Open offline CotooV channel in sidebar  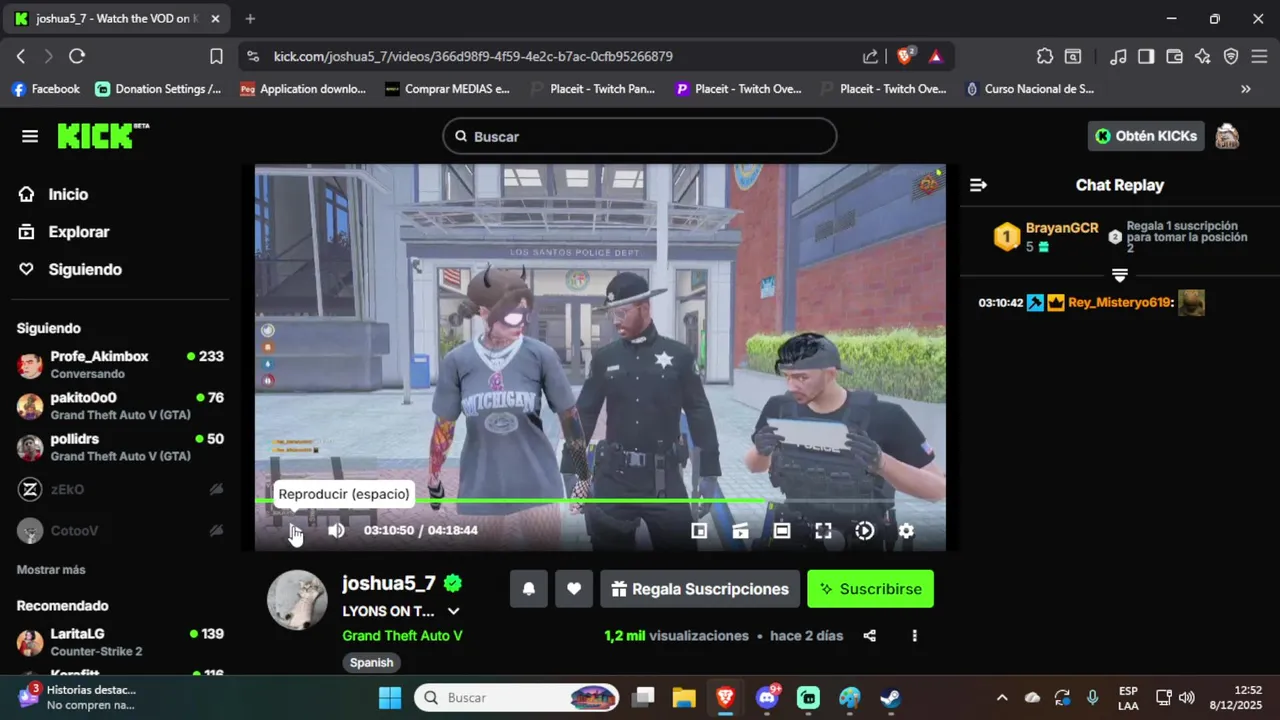[120, 531]
